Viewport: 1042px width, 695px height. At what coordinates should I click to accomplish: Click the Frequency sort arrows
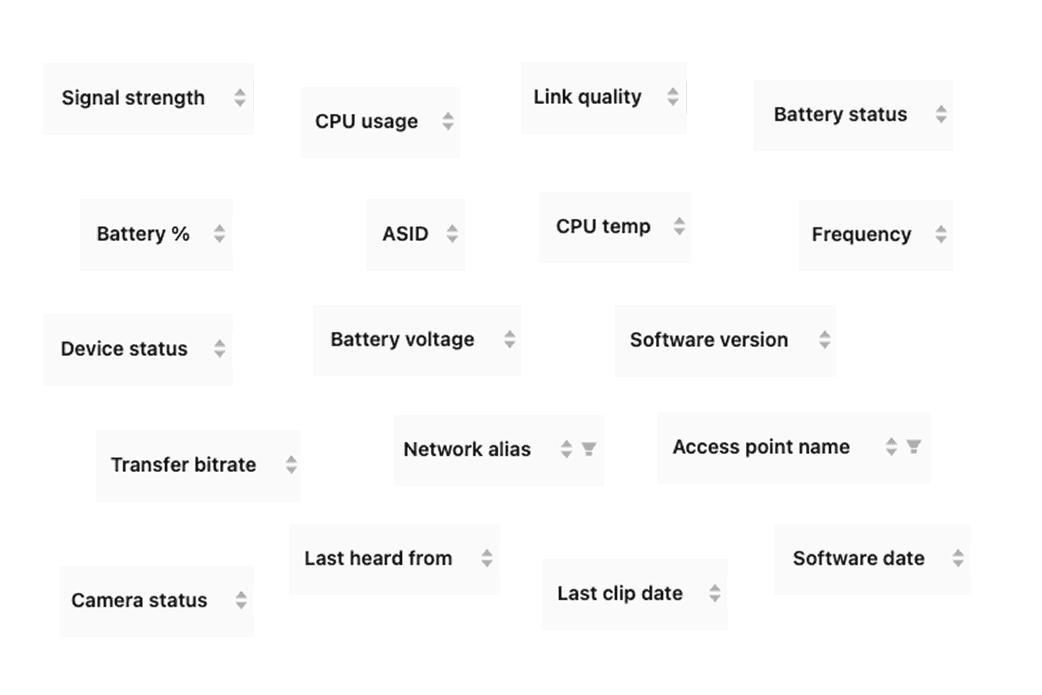point(940,234)
